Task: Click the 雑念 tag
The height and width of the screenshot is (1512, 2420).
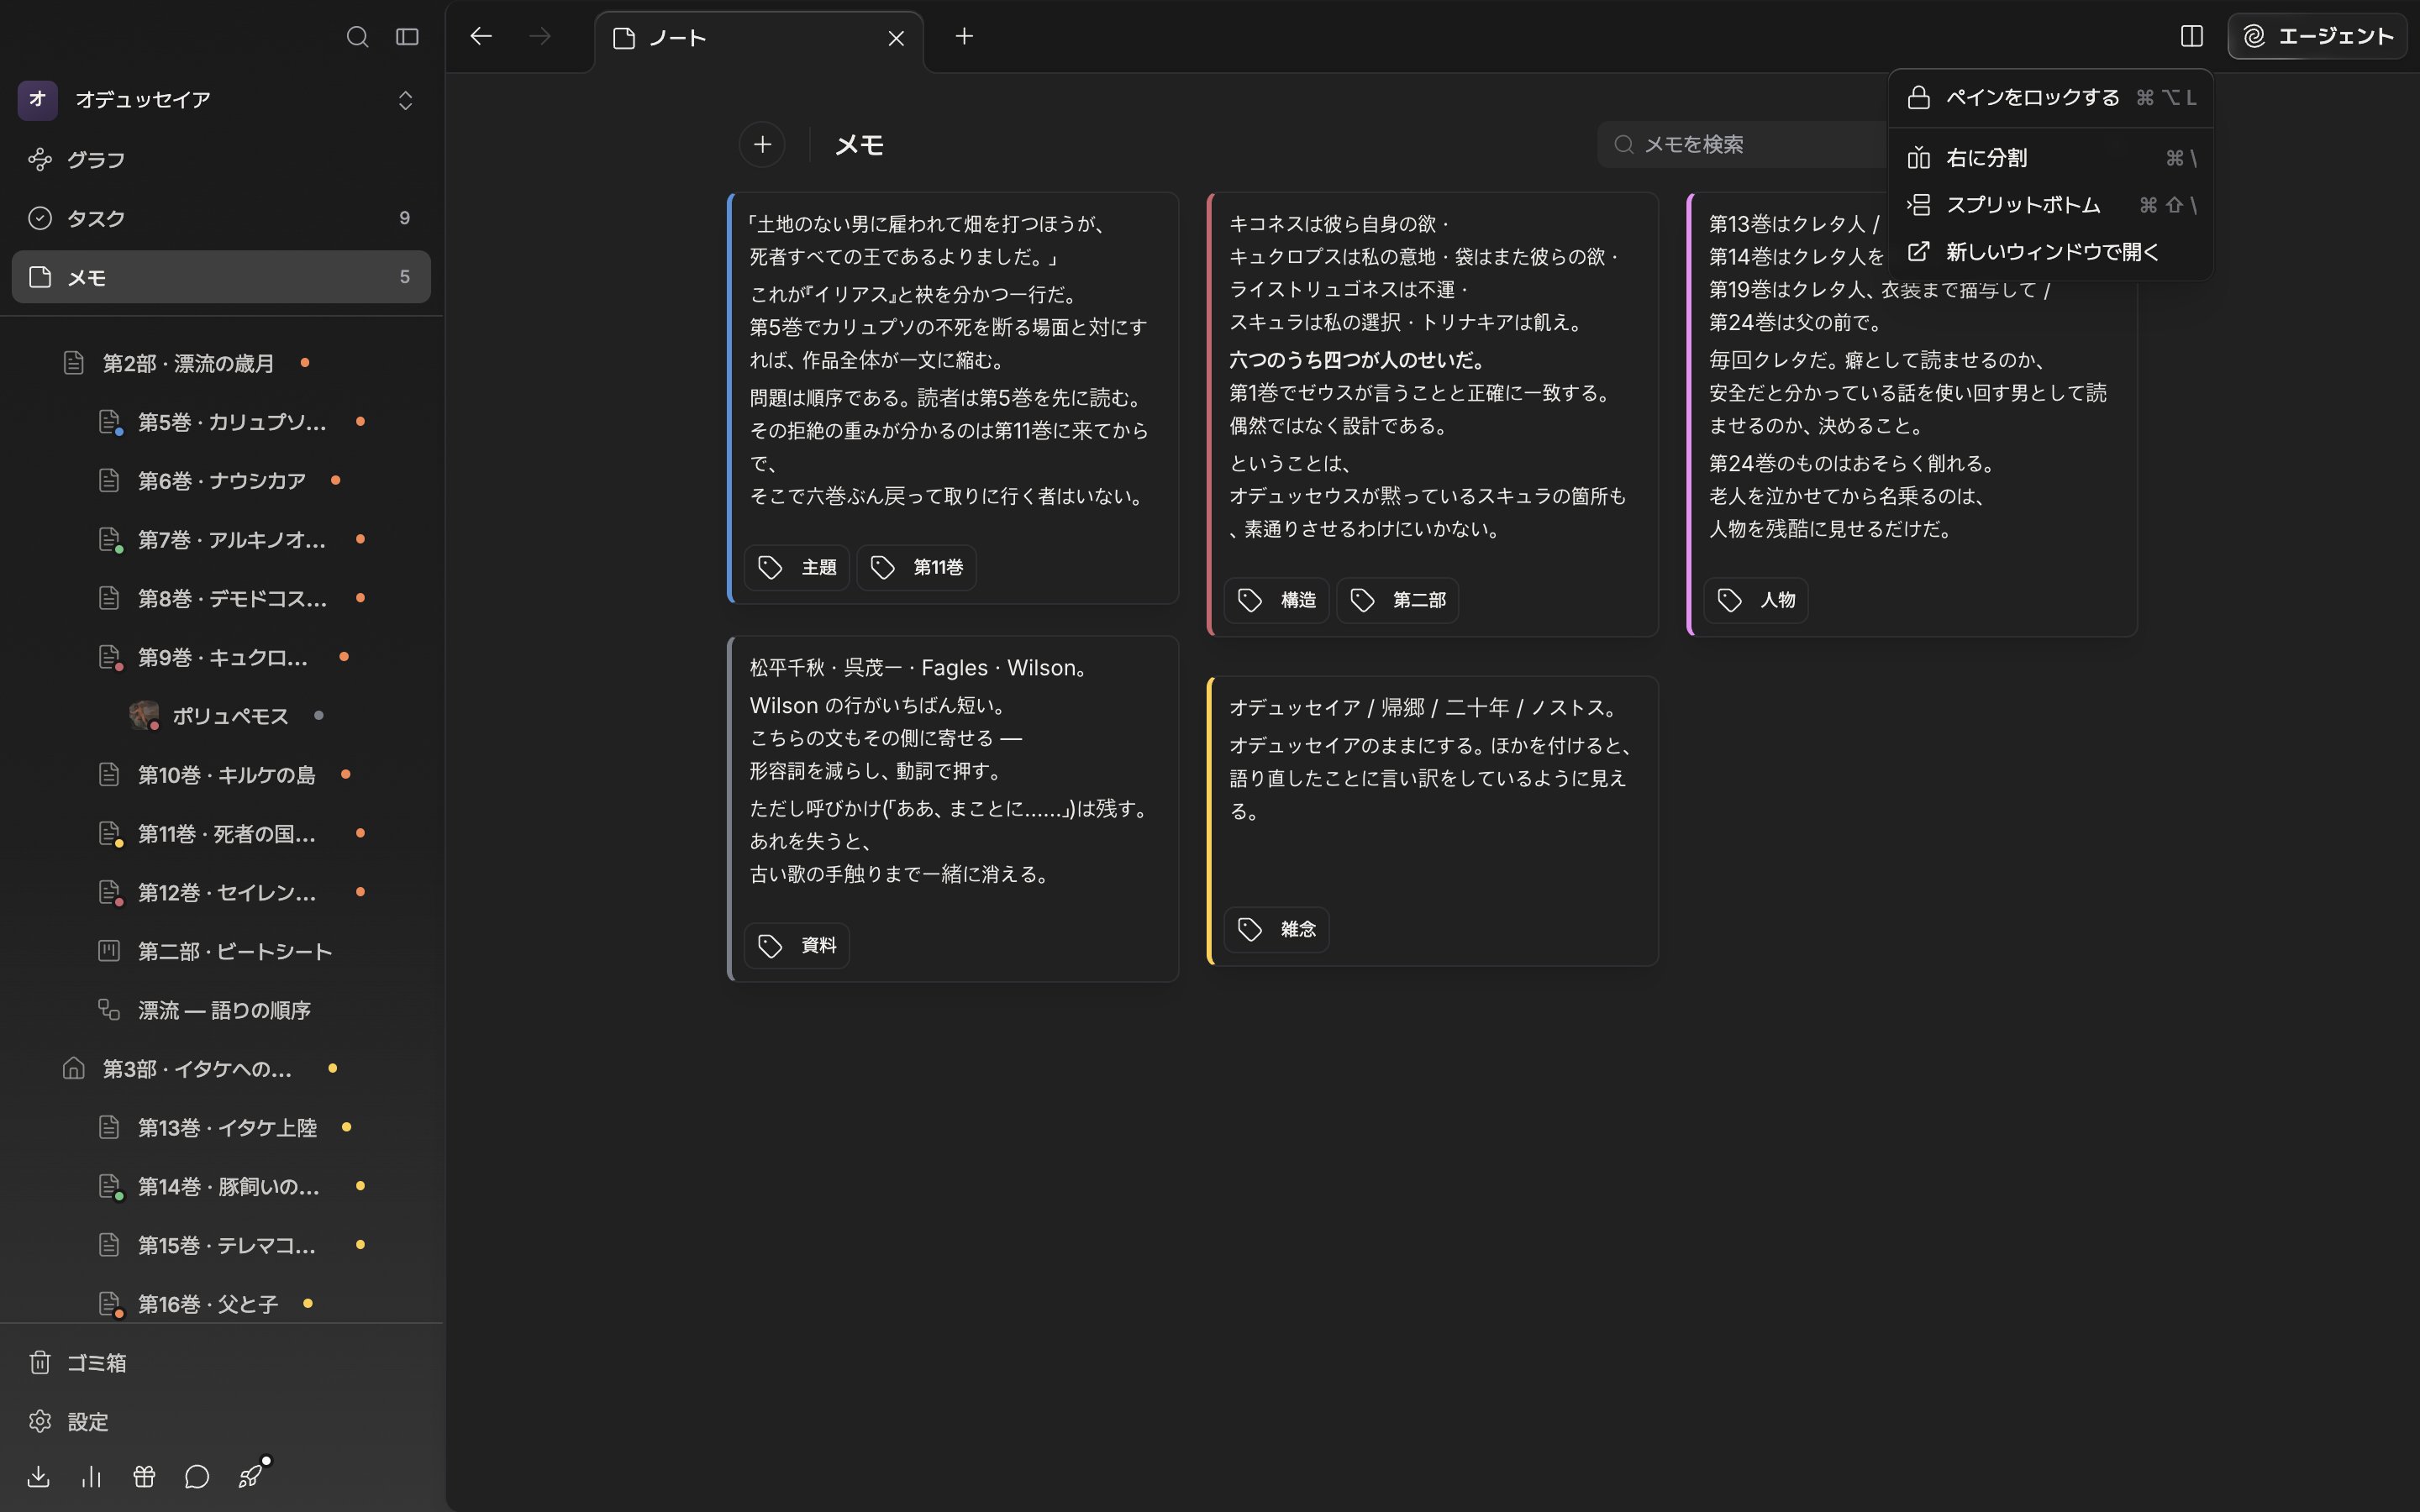Action: (x=1276, y=930)
